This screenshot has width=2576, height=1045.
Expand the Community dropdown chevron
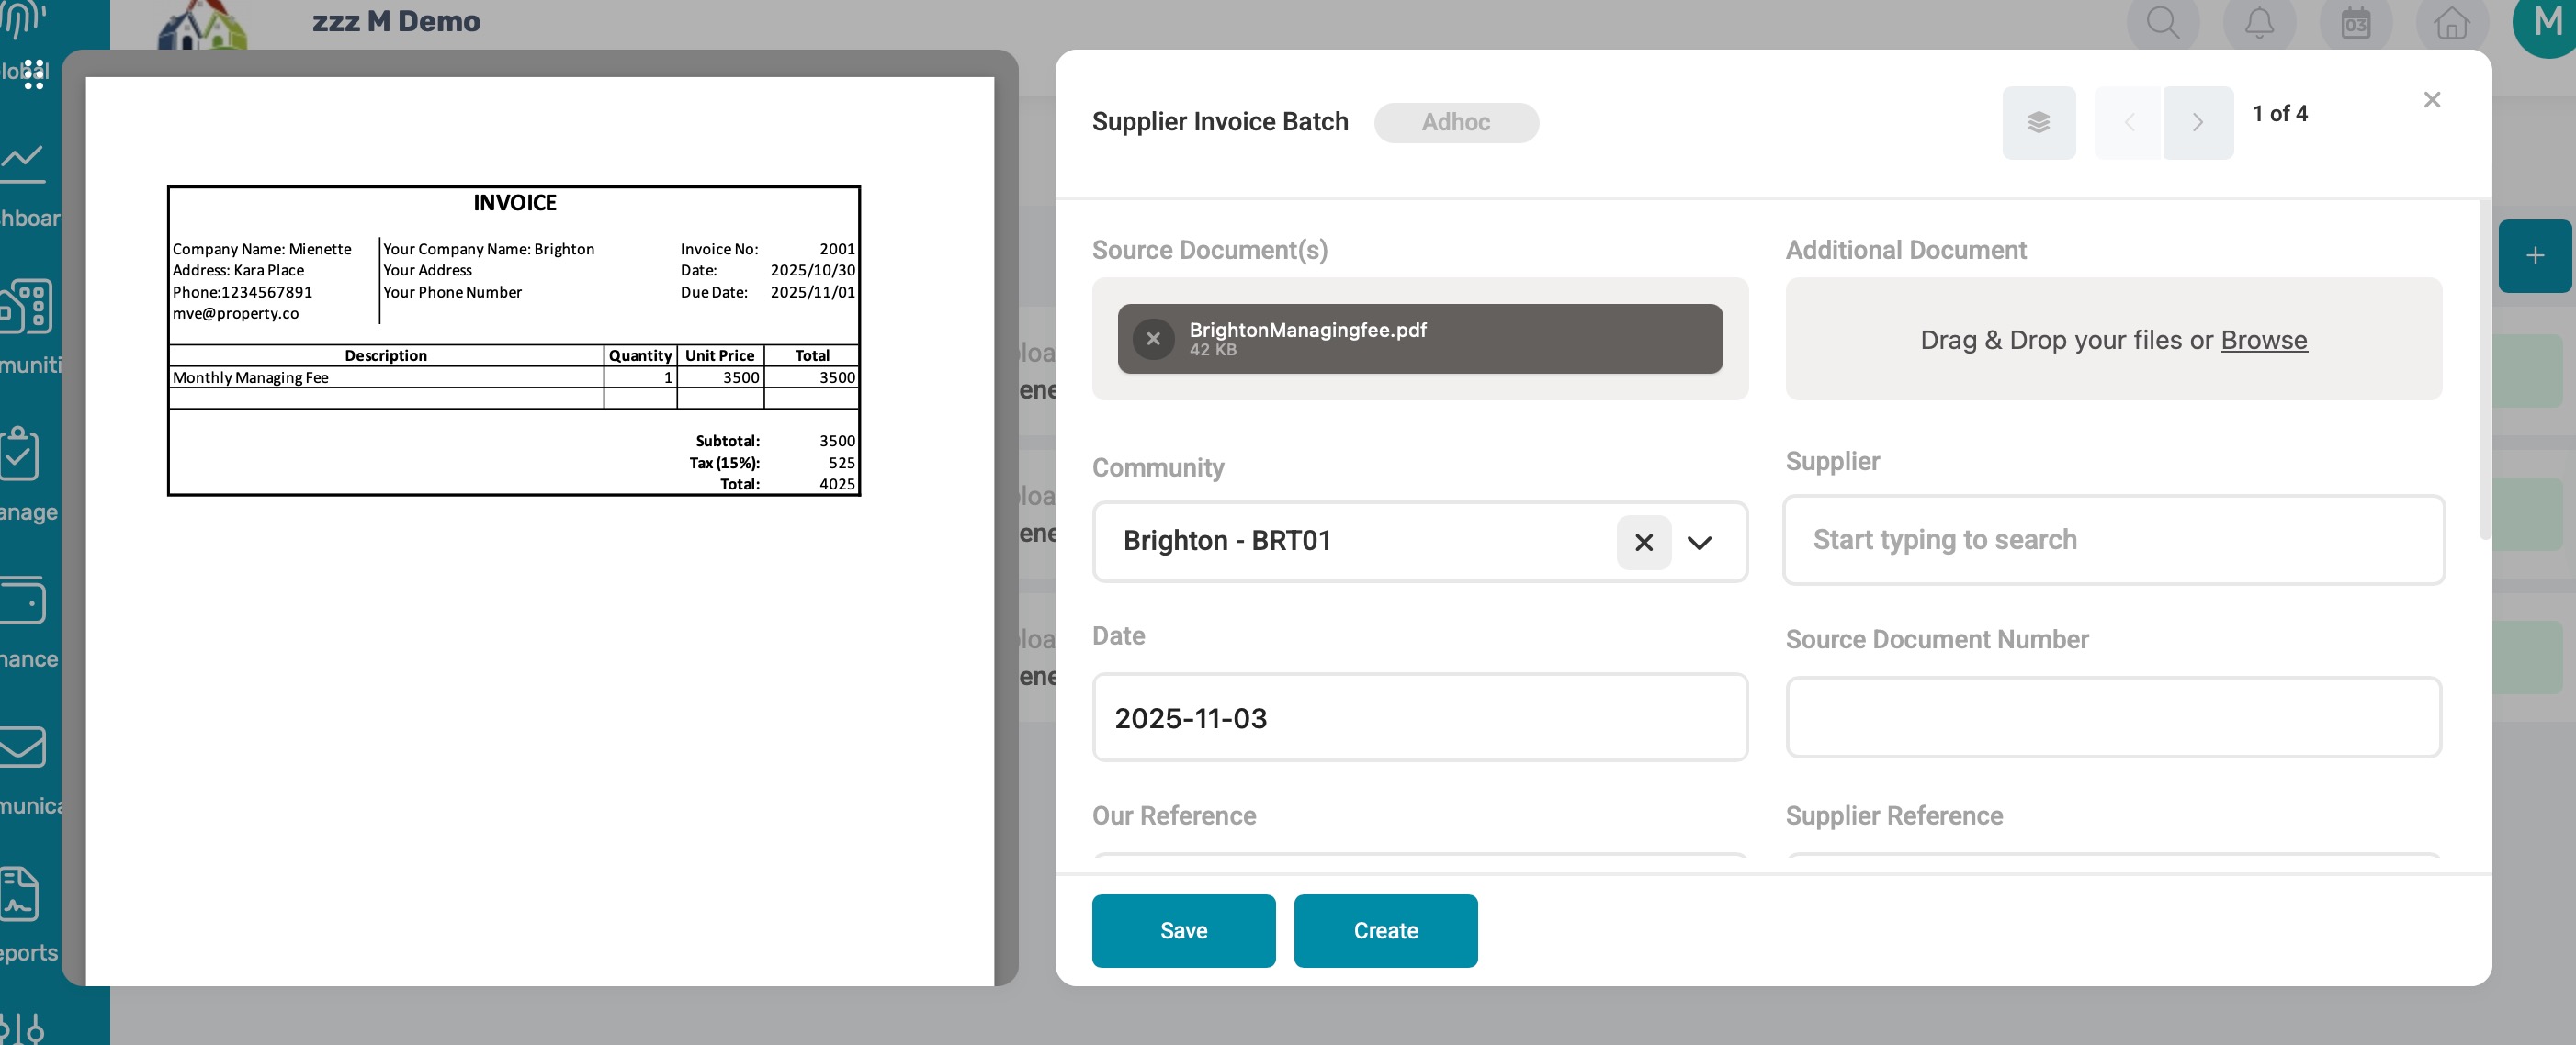coord(1699,542)
